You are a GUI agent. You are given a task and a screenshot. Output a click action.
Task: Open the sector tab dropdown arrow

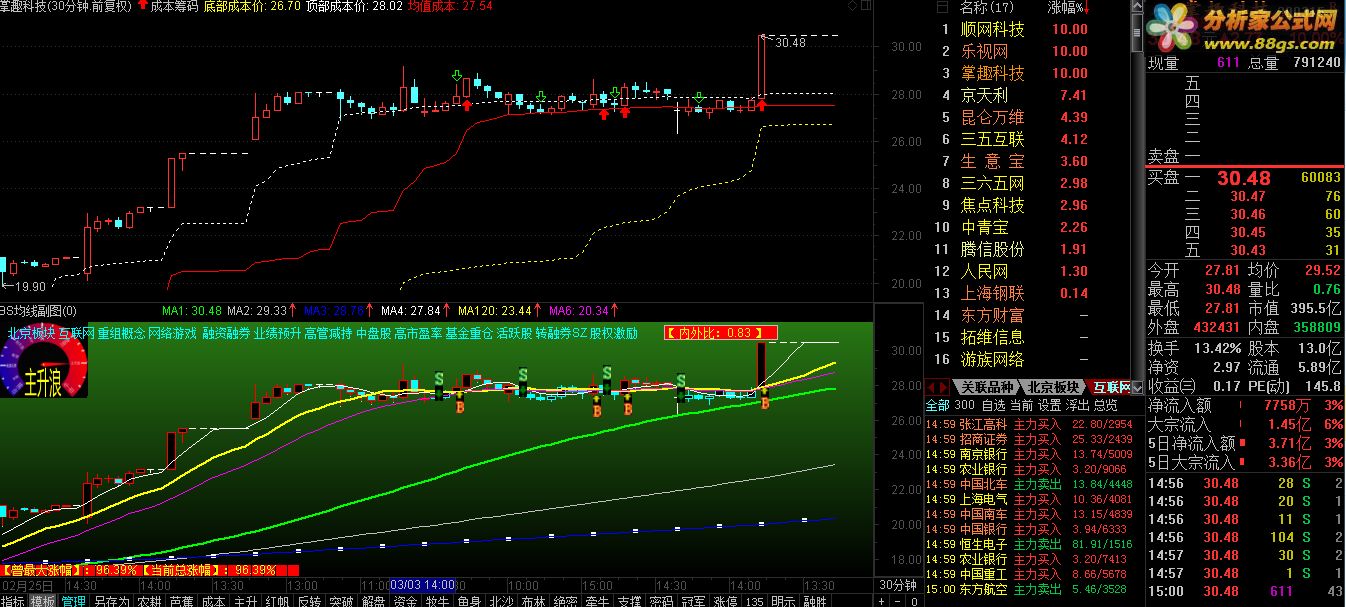pos(1138,387)
